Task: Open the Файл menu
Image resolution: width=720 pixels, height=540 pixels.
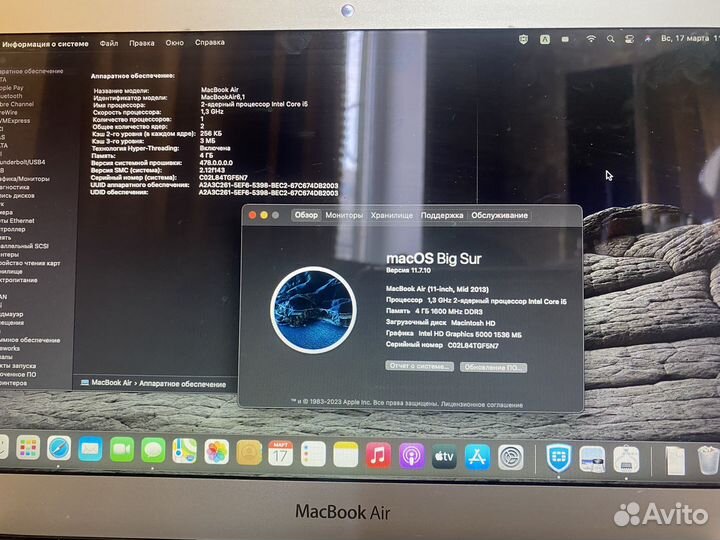Action: pyautogui.click(x=109, y=43)
